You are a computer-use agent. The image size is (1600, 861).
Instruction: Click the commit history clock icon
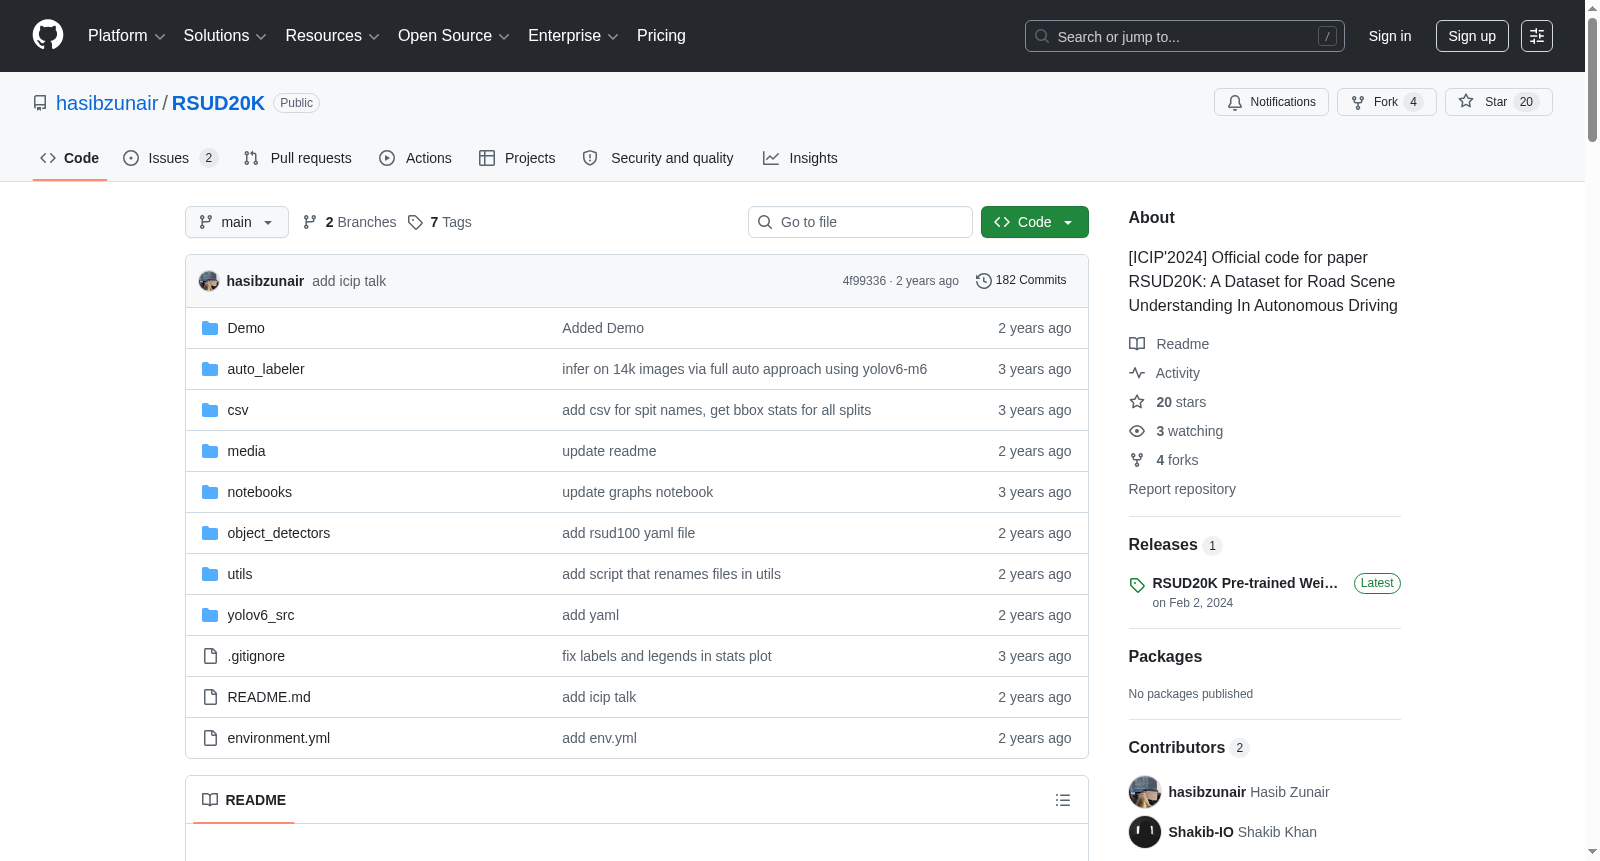click(x=984, y=281)
